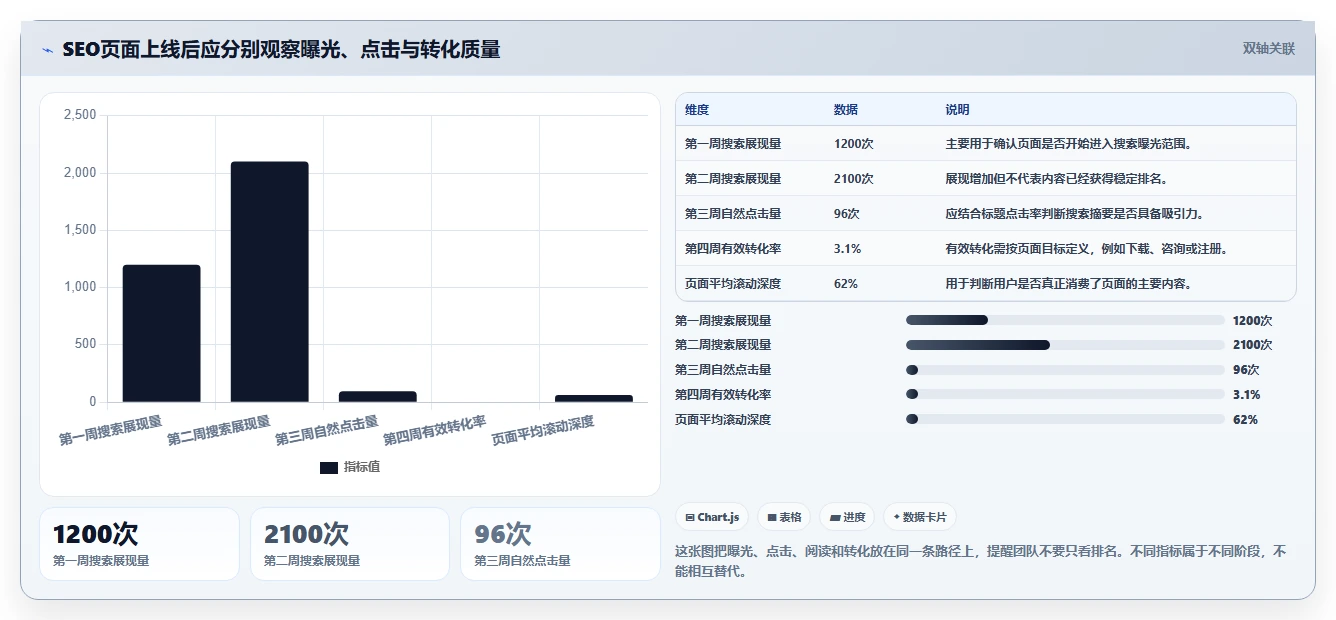
Task: Click the description about 稳定排名
Action: coord(1057,179)
